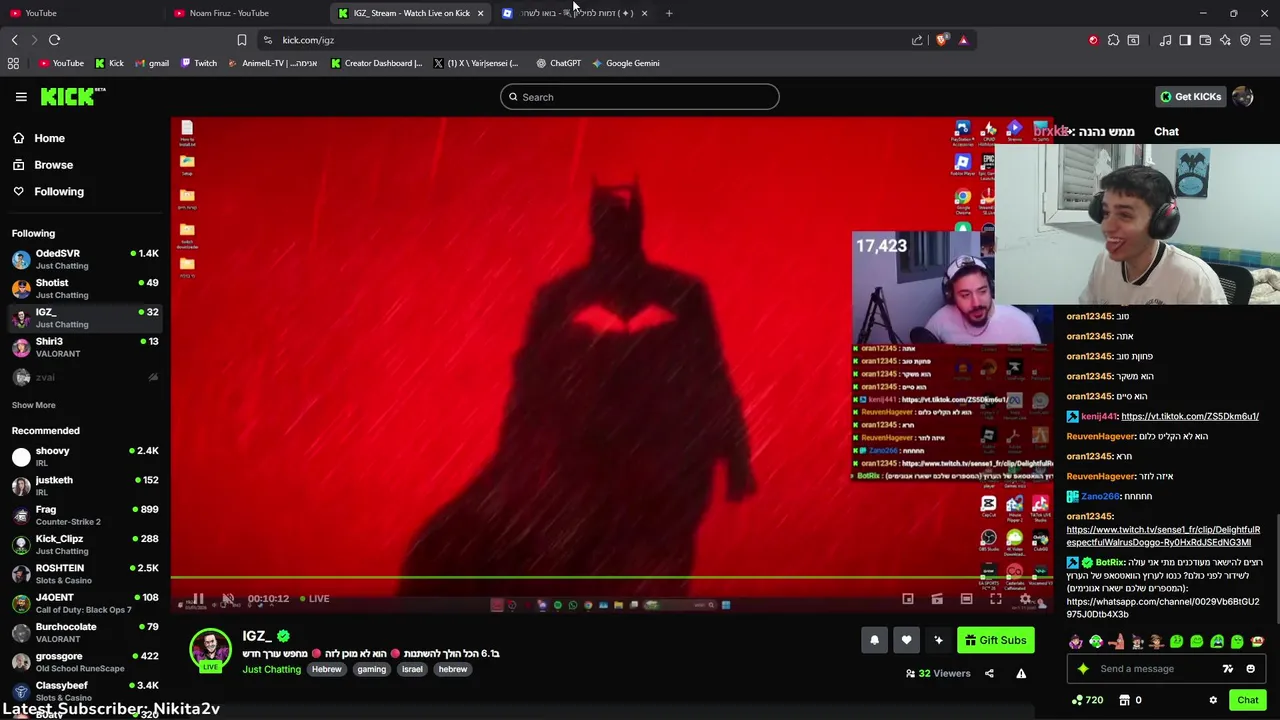Open shoovy recommended channel
Screen dimensions: 1280x720
[x=85, y=456]
